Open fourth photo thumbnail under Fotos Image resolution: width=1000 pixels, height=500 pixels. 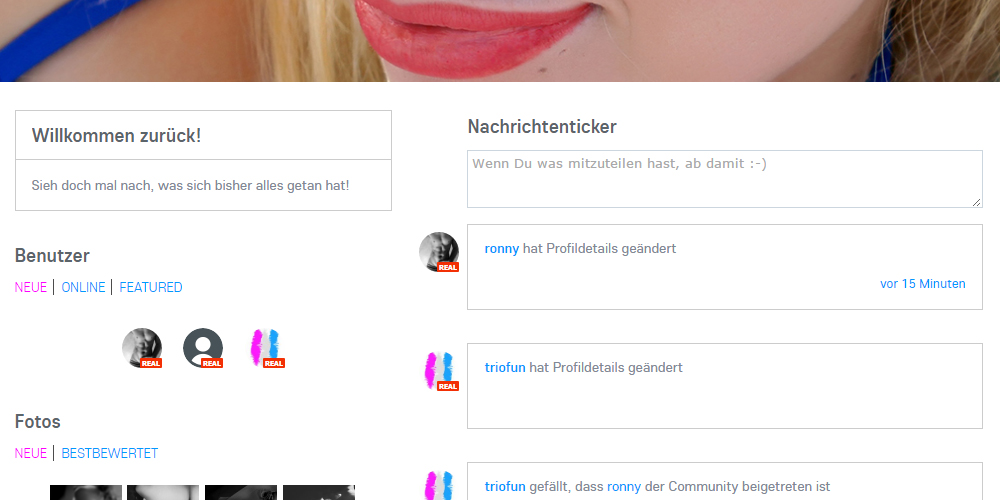point(318,492)
